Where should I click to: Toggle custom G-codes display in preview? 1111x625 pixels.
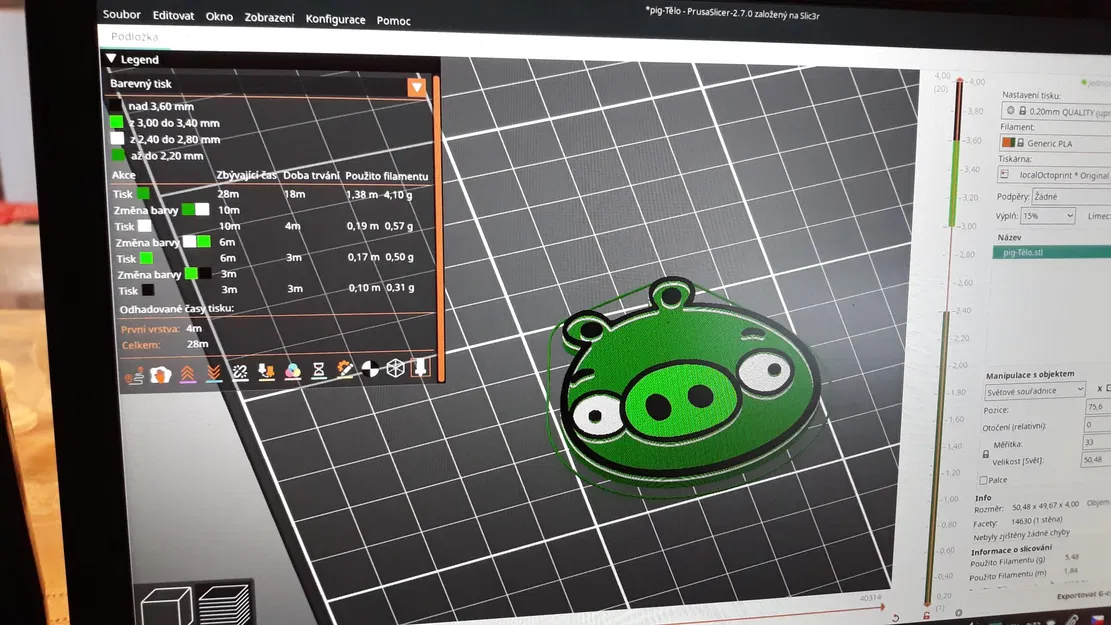(345, 370)
